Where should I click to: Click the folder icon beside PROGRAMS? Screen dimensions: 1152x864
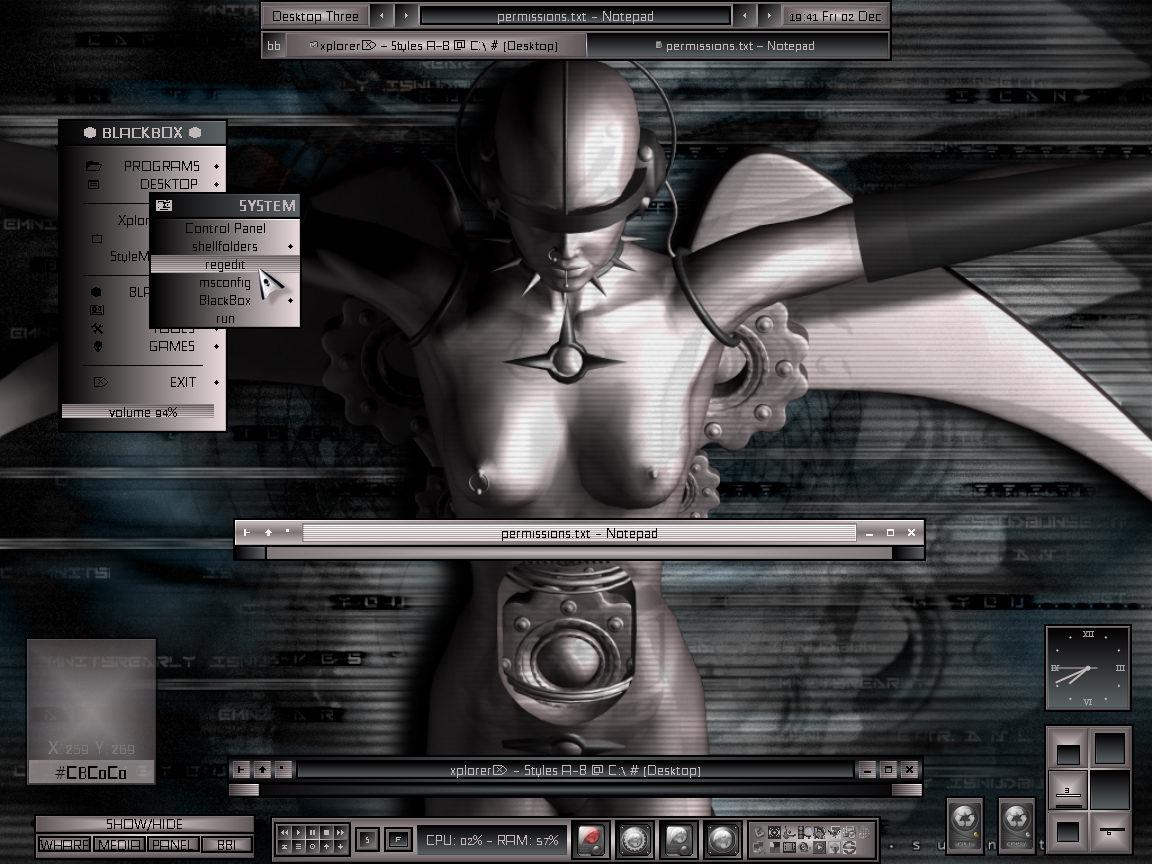[x=93, y=166]
